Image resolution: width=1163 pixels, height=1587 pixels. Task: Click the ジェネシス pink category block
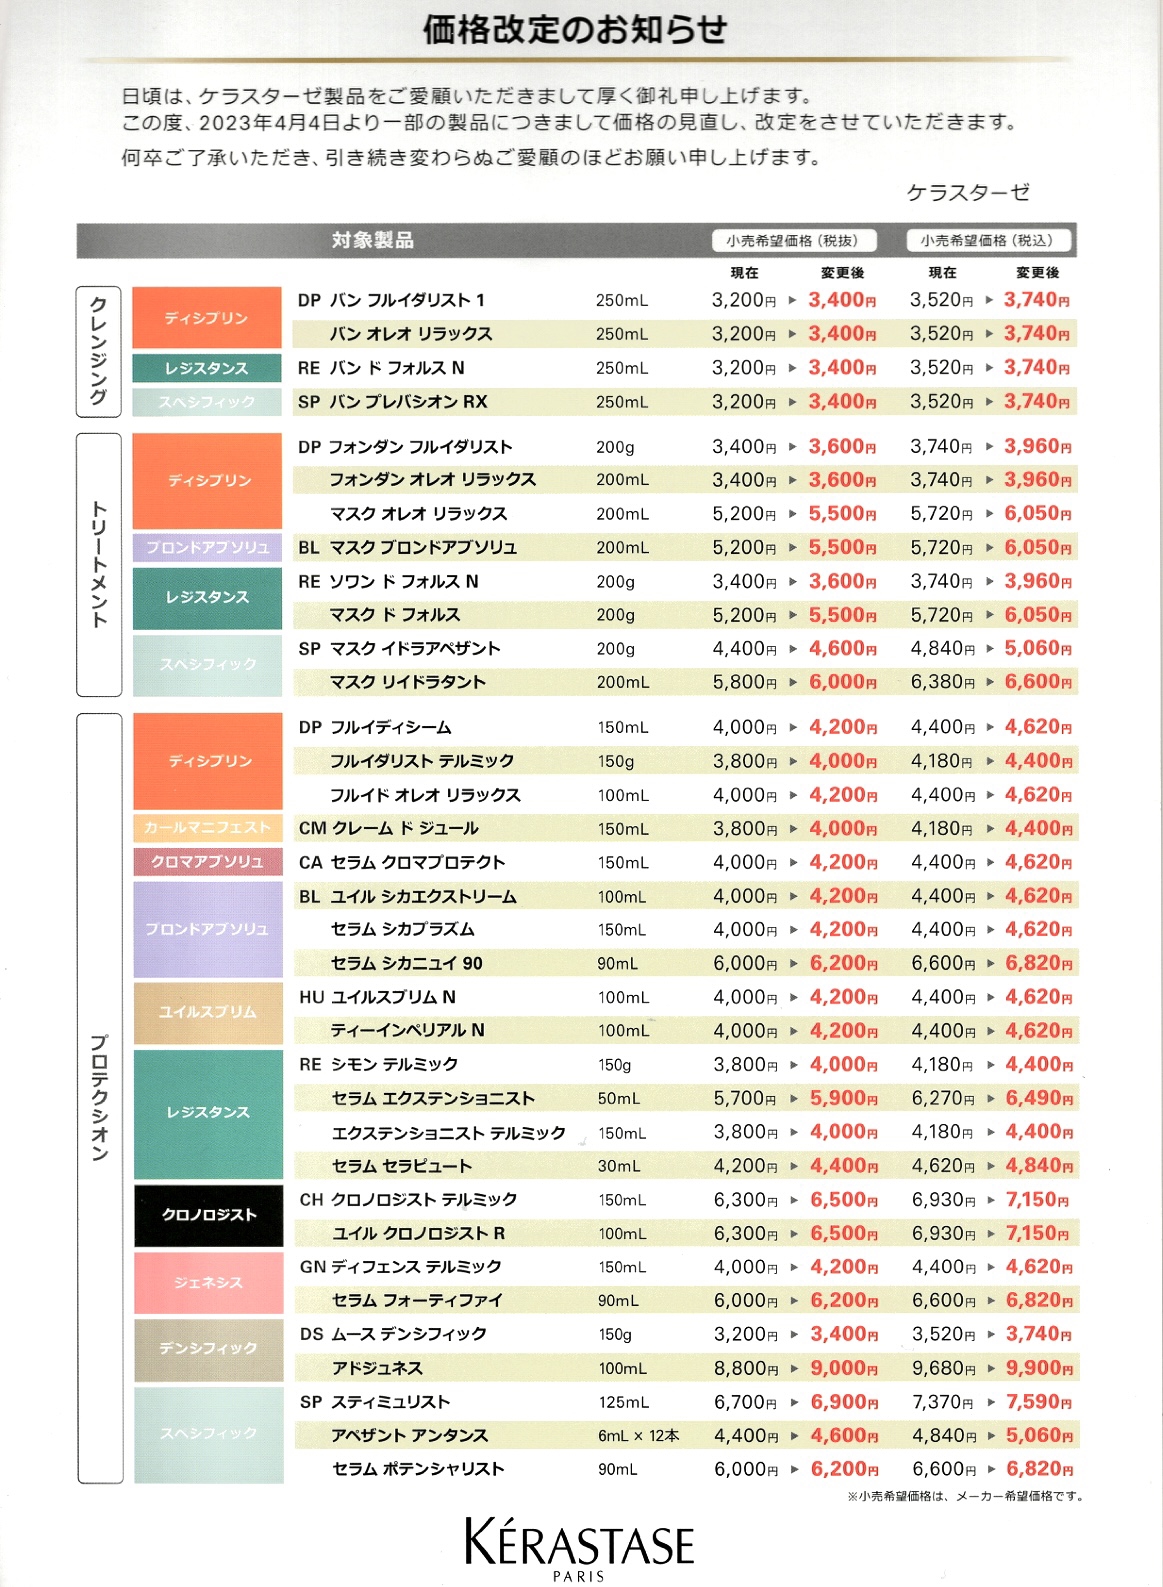[209, 1282]
